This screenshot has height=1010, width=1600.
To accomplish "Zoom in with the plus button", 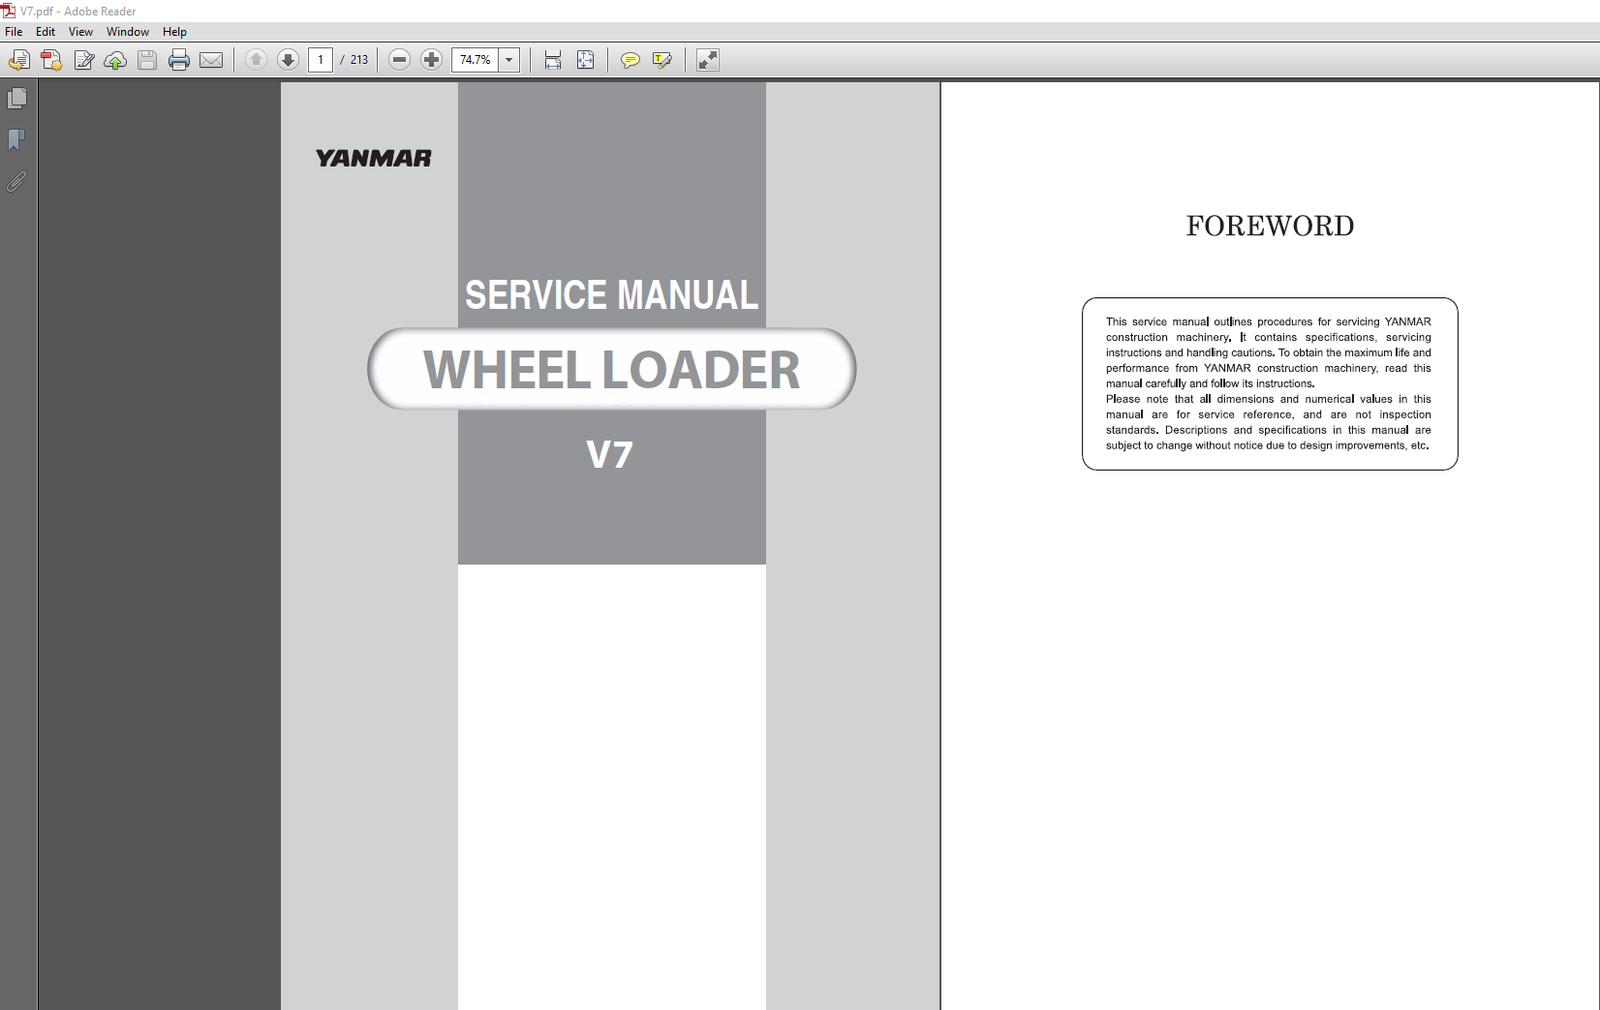I will pyautogui.click(x=431, y=60).
